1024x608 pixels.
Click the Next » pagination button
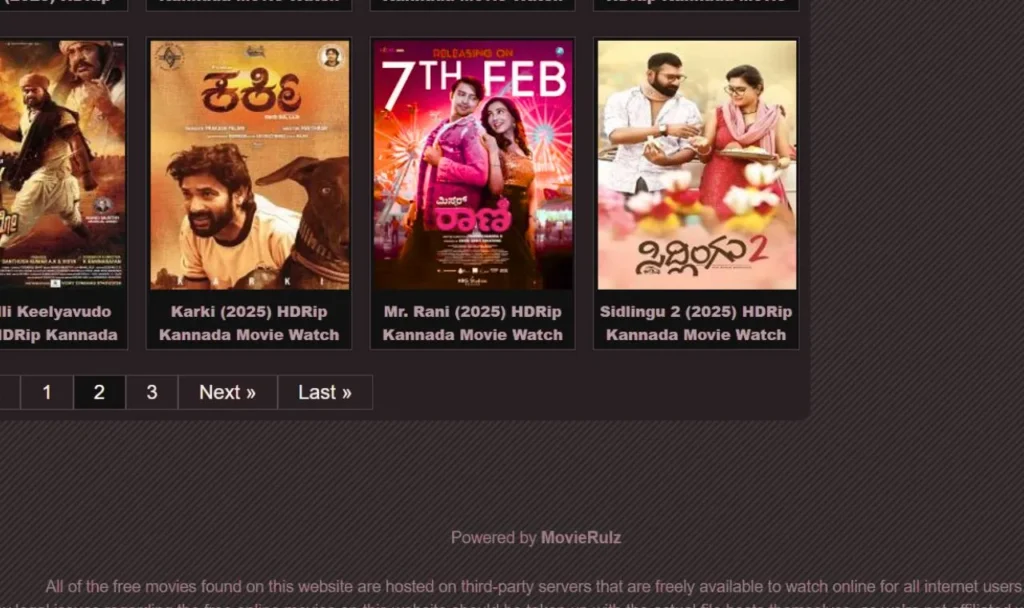(227, 392)
